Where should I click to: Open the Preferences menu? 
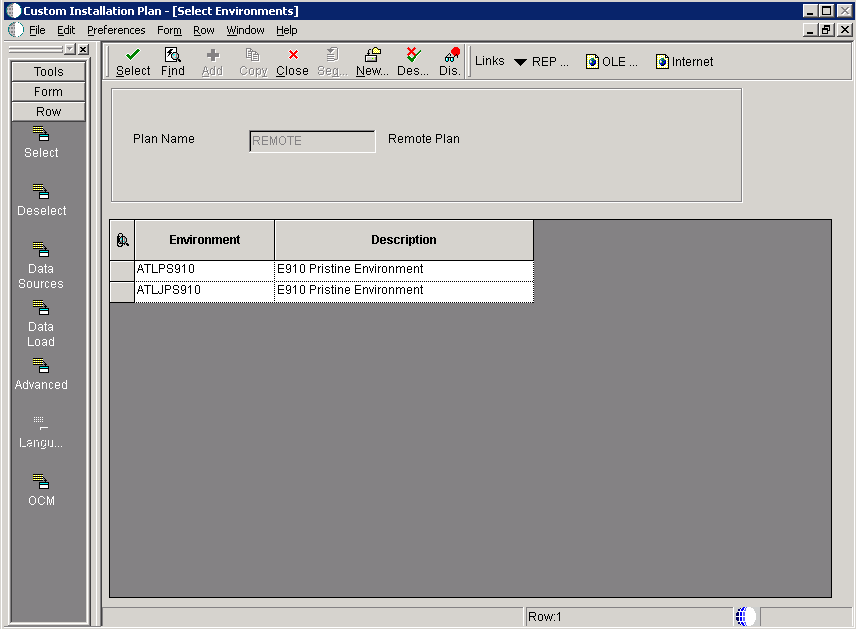(116, 30)
